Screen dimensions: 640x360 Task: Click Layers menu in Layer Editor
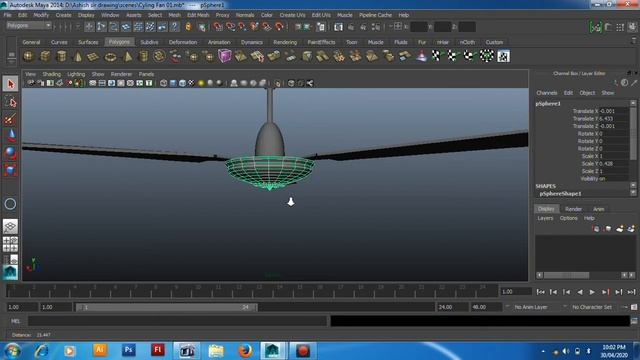tap(545, 218)
